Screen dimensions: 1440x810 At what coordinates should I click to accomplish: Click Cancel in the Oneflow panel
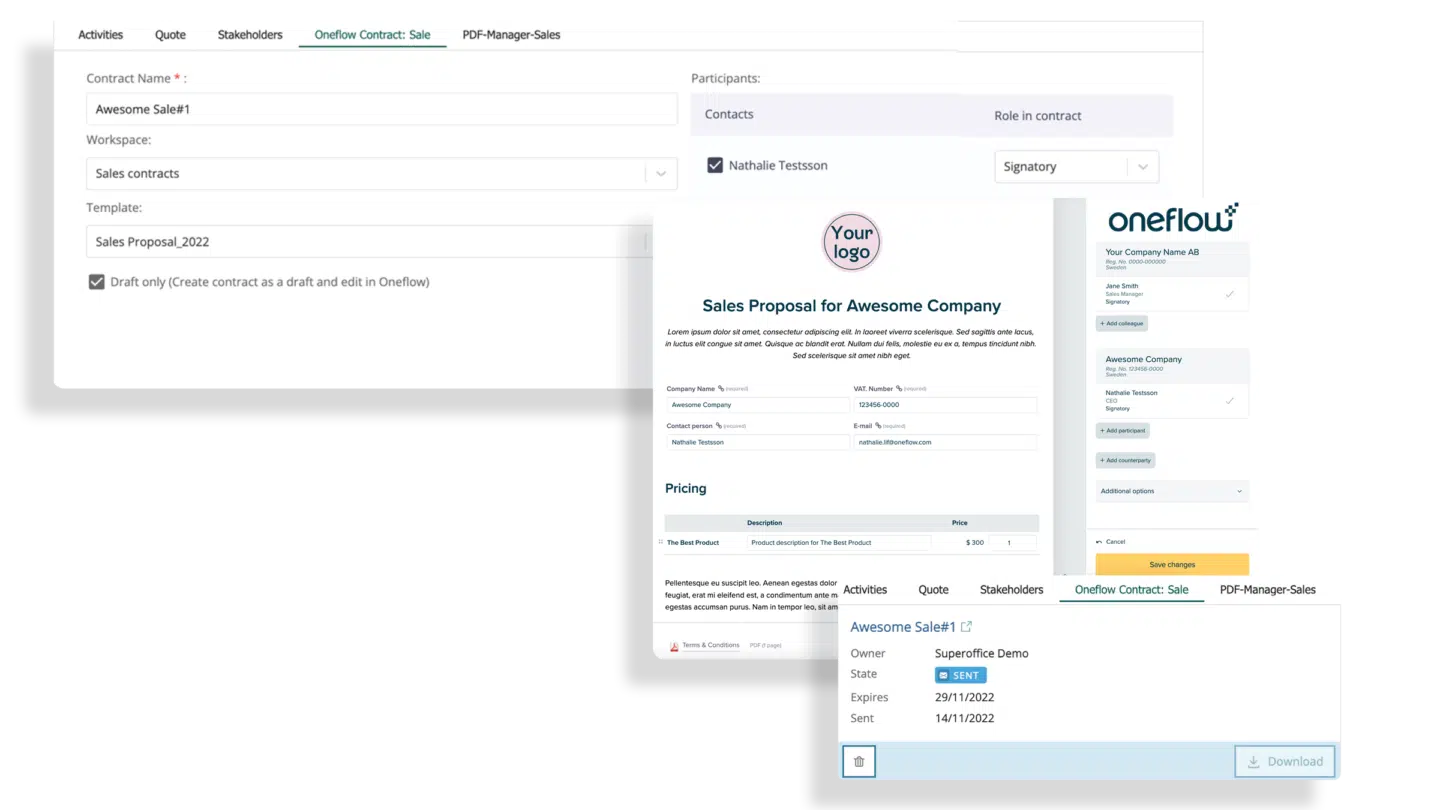(x=1111, y=542)
